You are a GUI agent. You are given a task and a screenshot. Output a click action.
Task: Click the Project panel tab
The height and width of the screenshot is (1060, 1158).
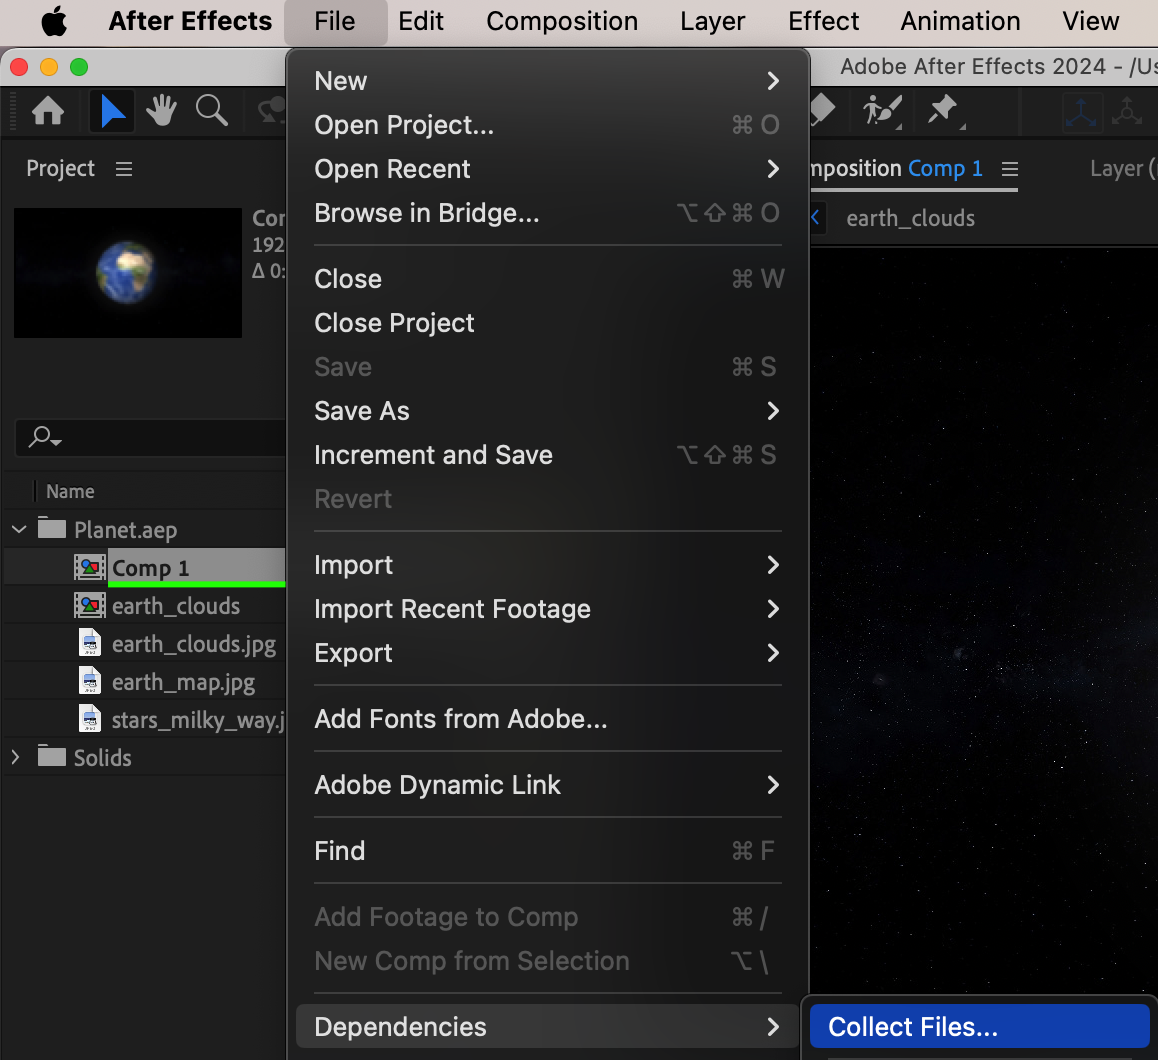coord(61,169)
